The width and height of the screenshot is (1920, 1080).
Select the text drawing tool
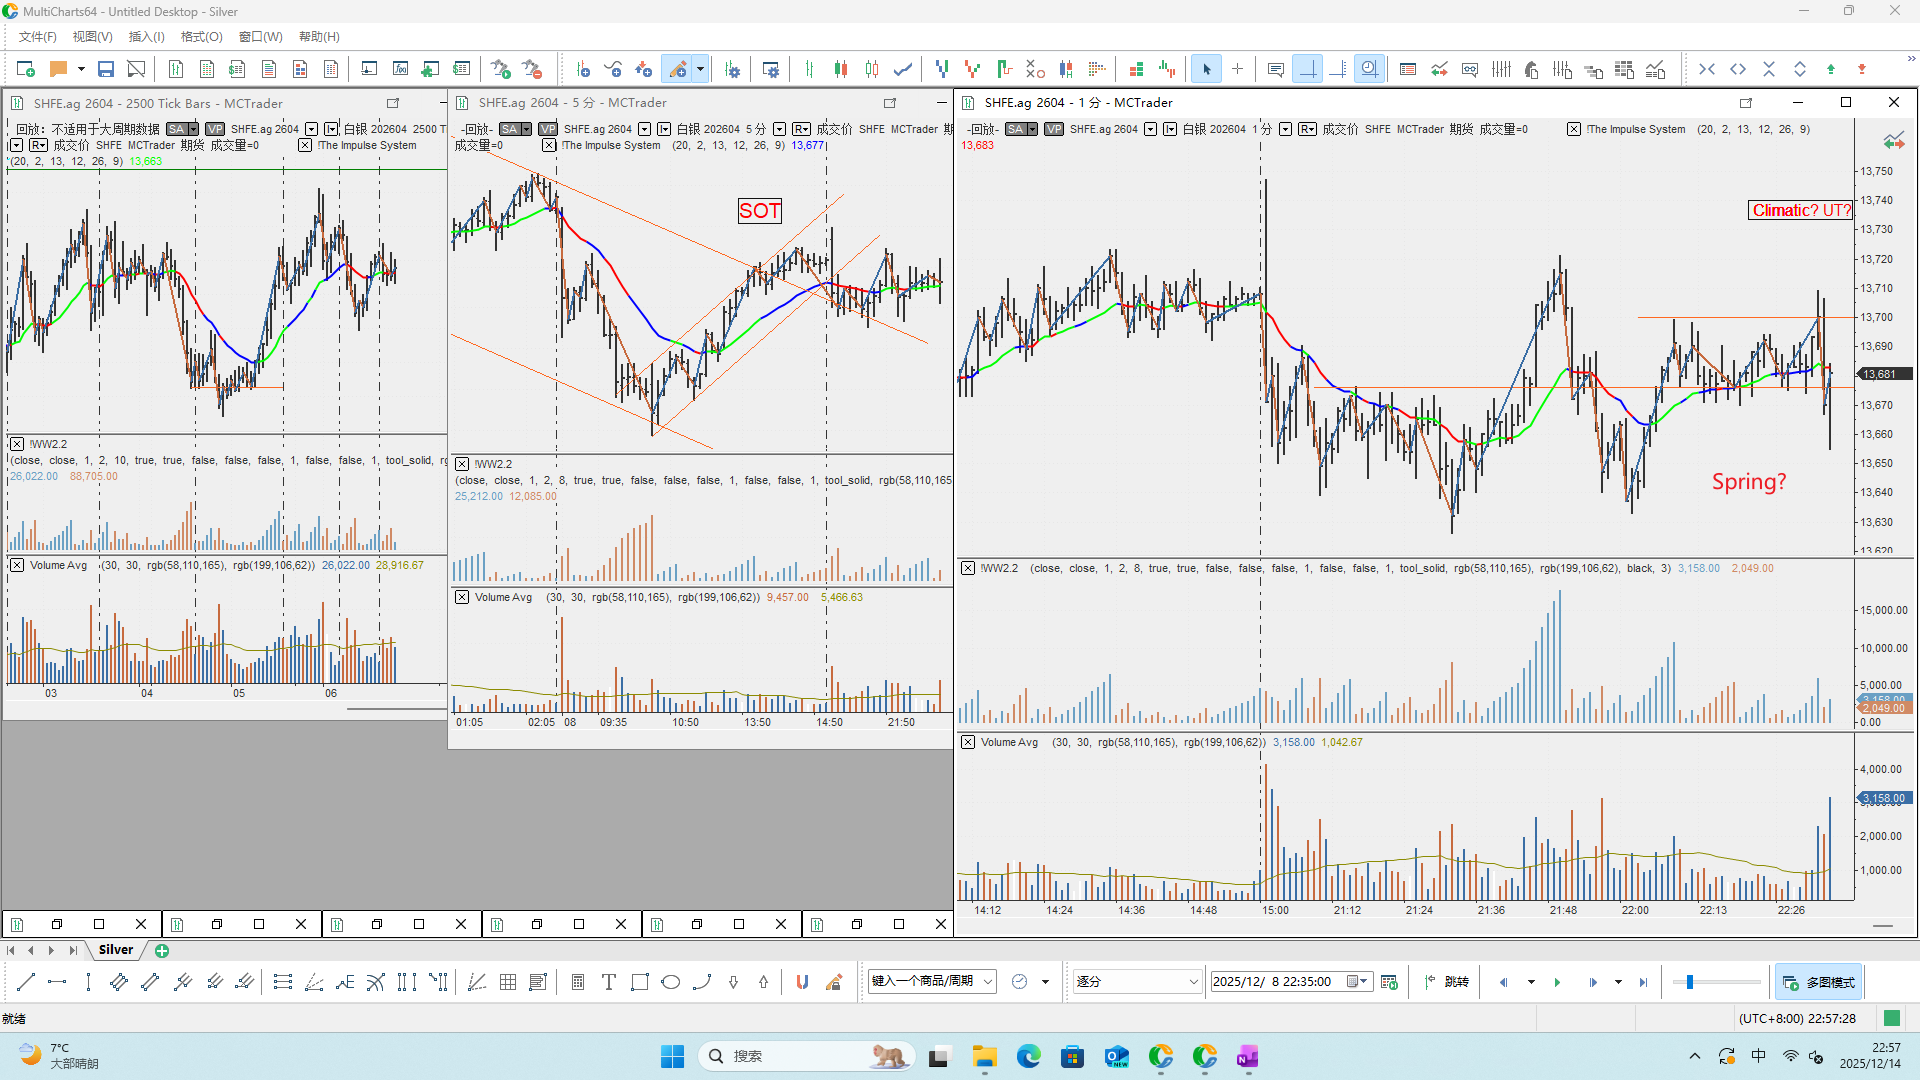[x=608, y=982]
